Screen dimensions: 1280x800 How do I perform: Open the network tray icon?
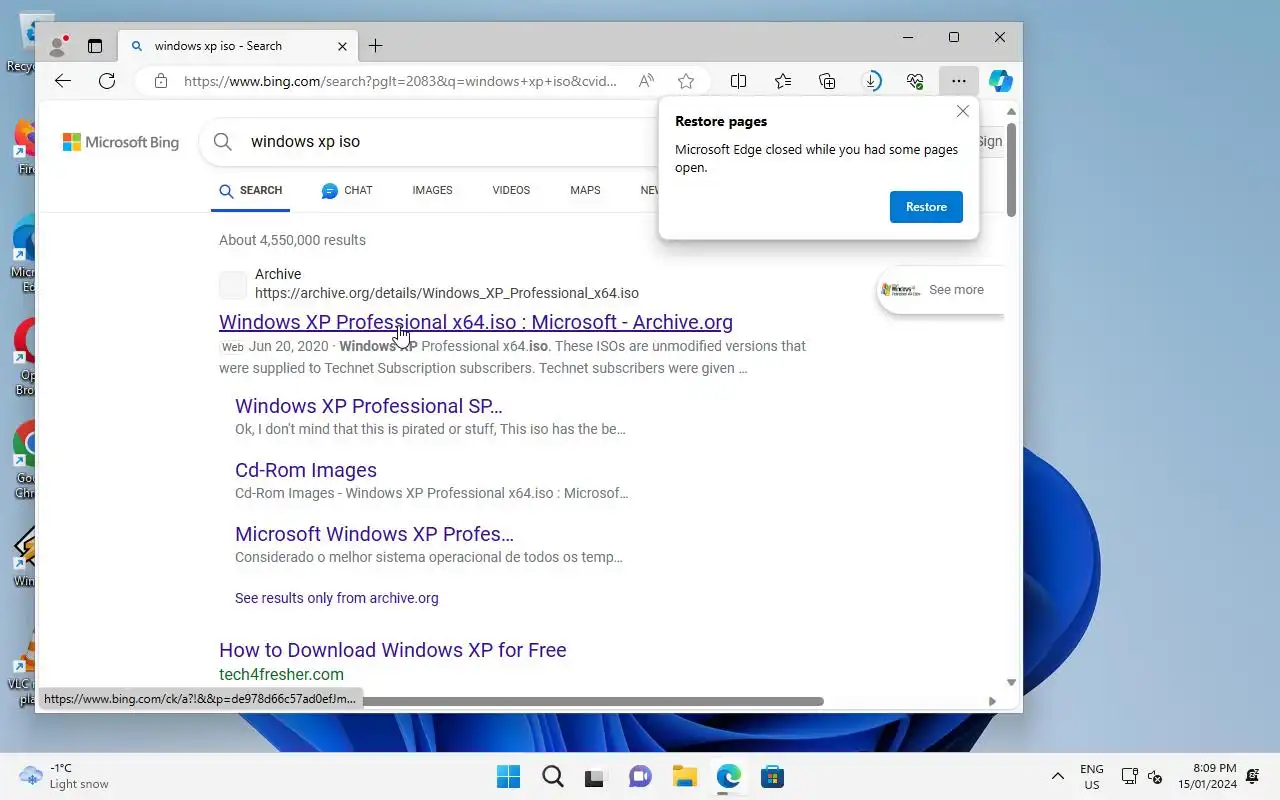tap(1129, 777)
